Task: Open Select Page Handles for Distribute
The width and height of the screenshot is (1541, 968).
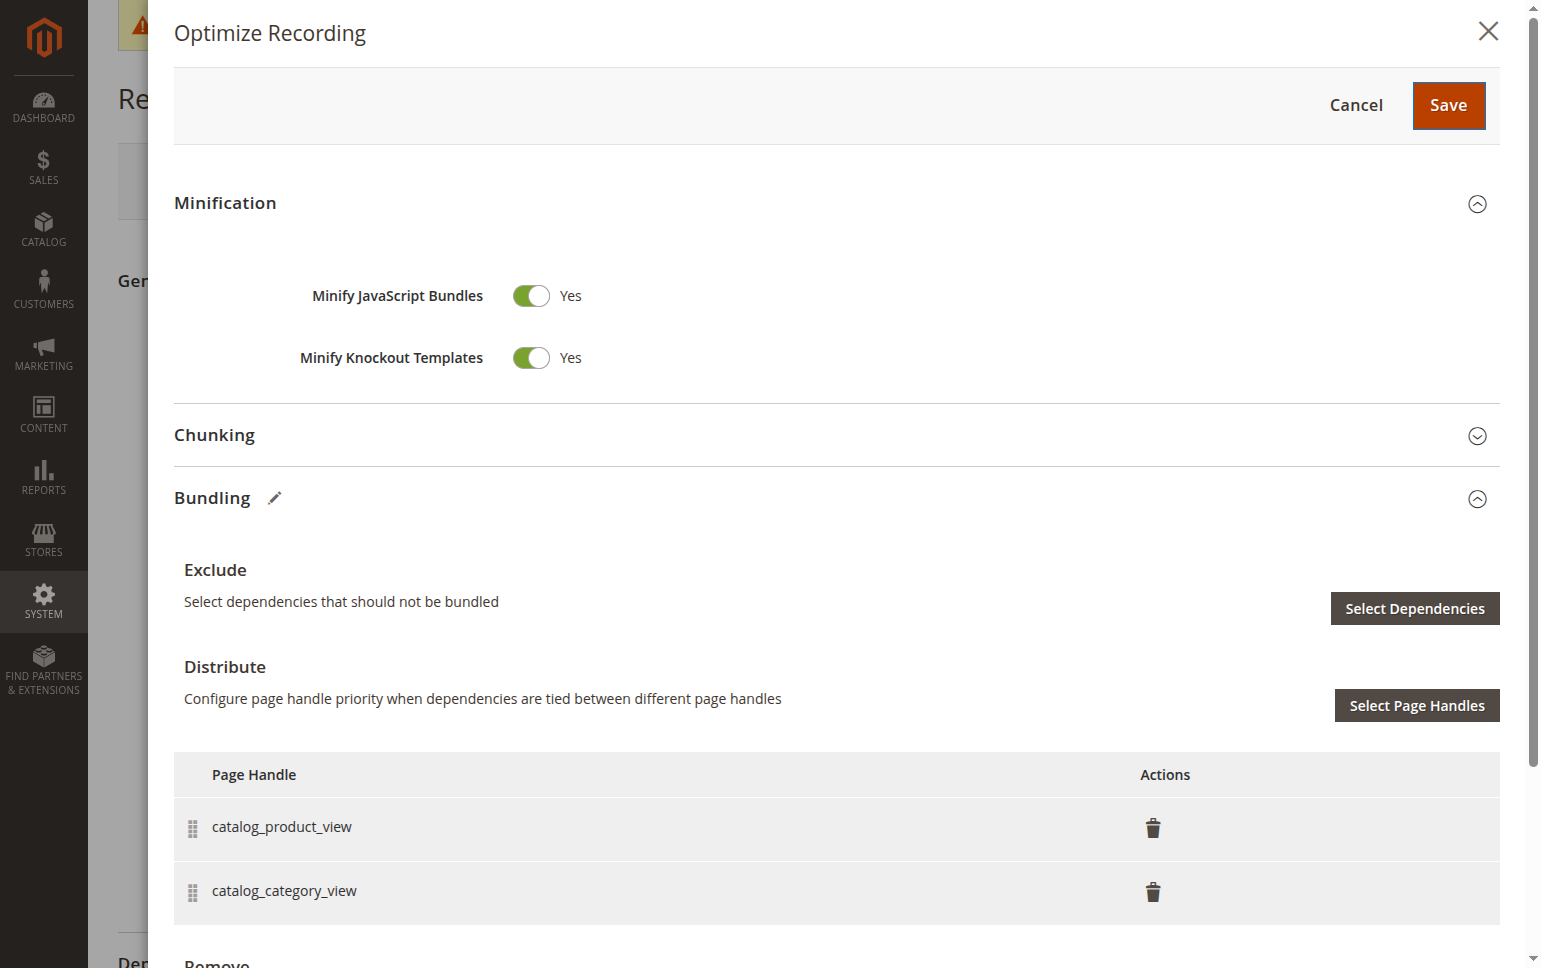Action: [1417, 706]
